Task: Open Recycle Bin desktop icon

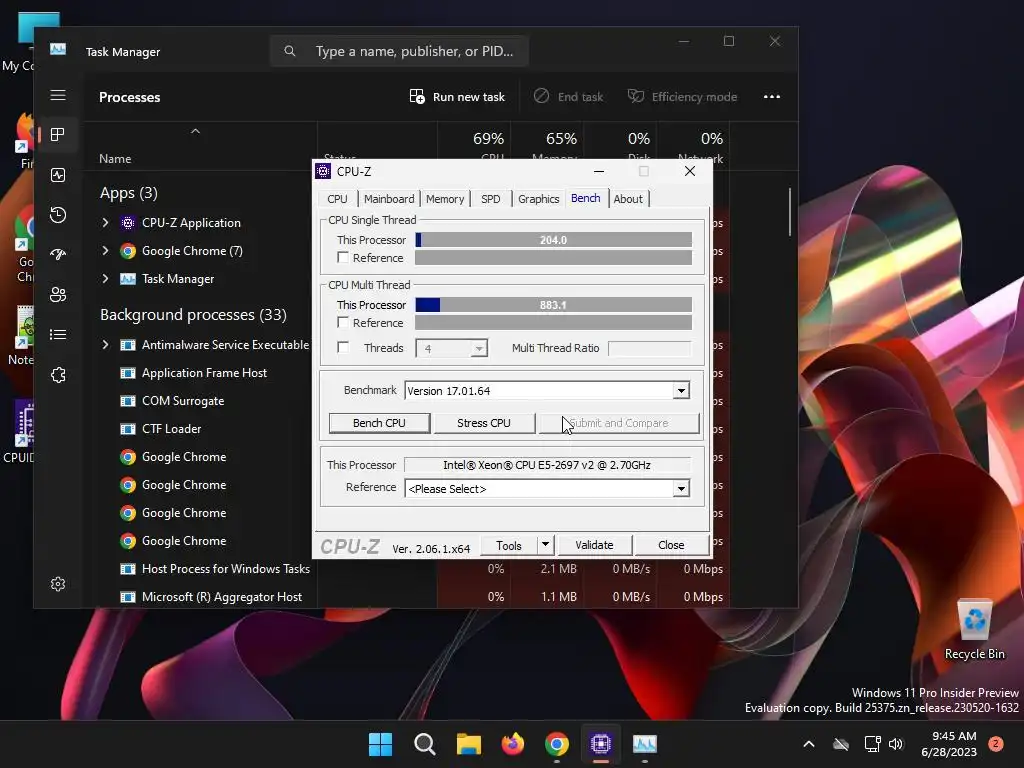Action: tap(974, 630)
